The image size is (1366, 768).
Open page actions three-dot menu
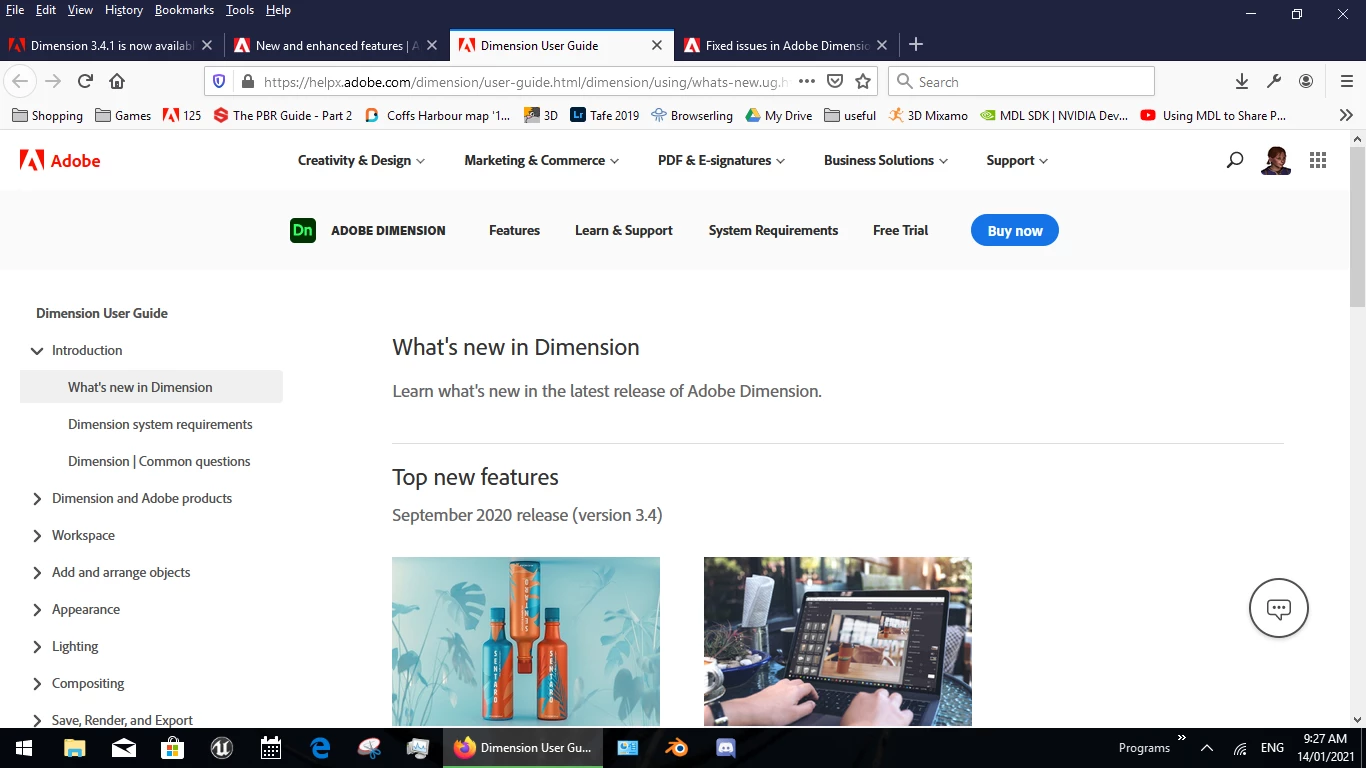point(807,81)
